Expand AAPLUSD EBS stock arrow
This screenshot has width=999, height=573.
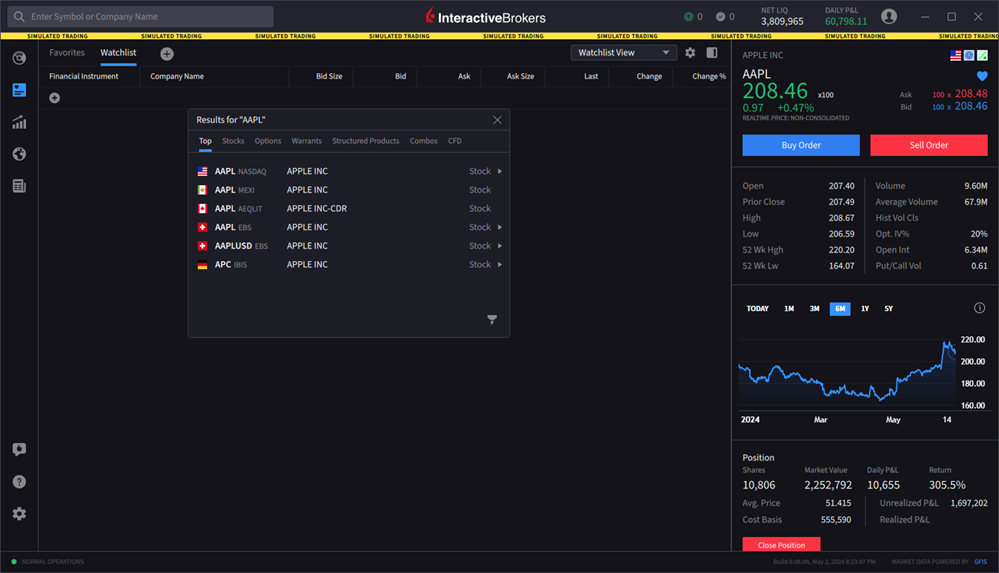pyautogui.click(x=500, y=245)
